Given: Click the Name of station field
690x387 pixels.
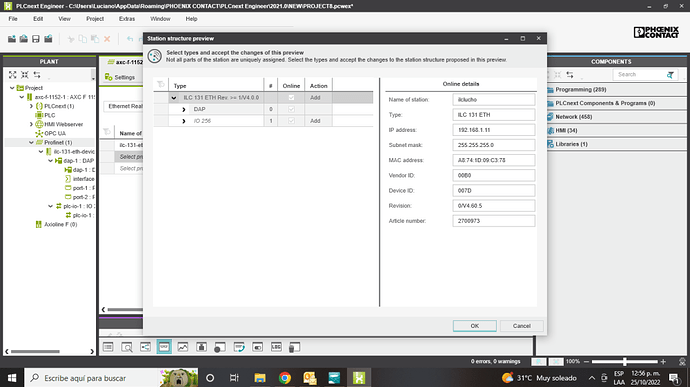Looking at the screenshot, I should 494,100.
